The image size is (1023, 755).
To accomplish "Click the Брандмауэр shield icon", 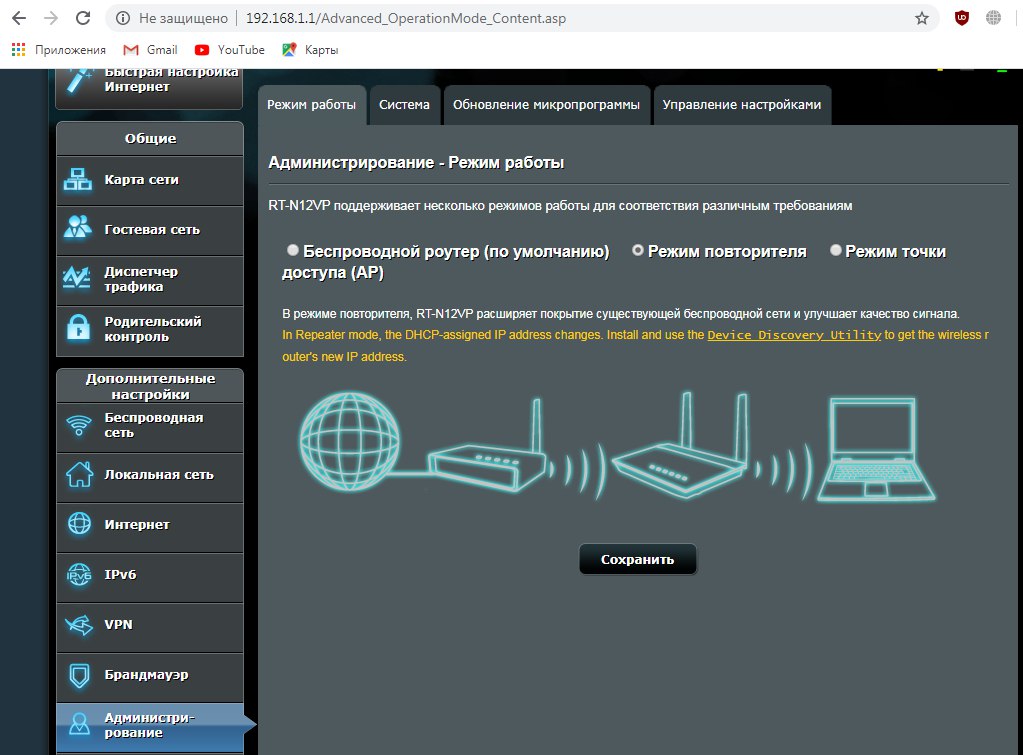I will (x=80, y=675).
